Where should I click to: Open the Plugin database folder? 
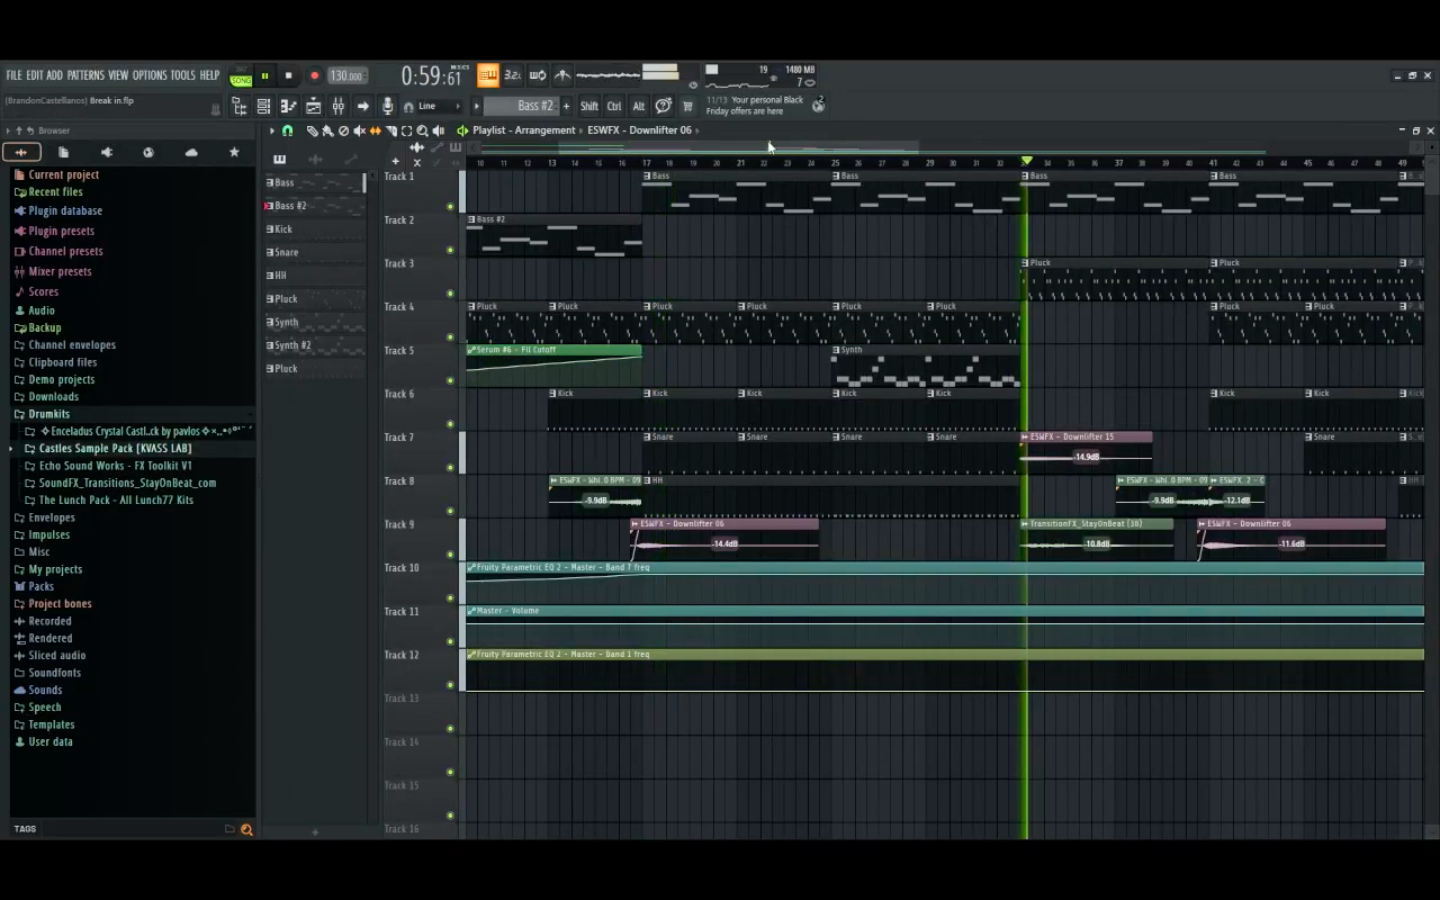click(65, 211)
